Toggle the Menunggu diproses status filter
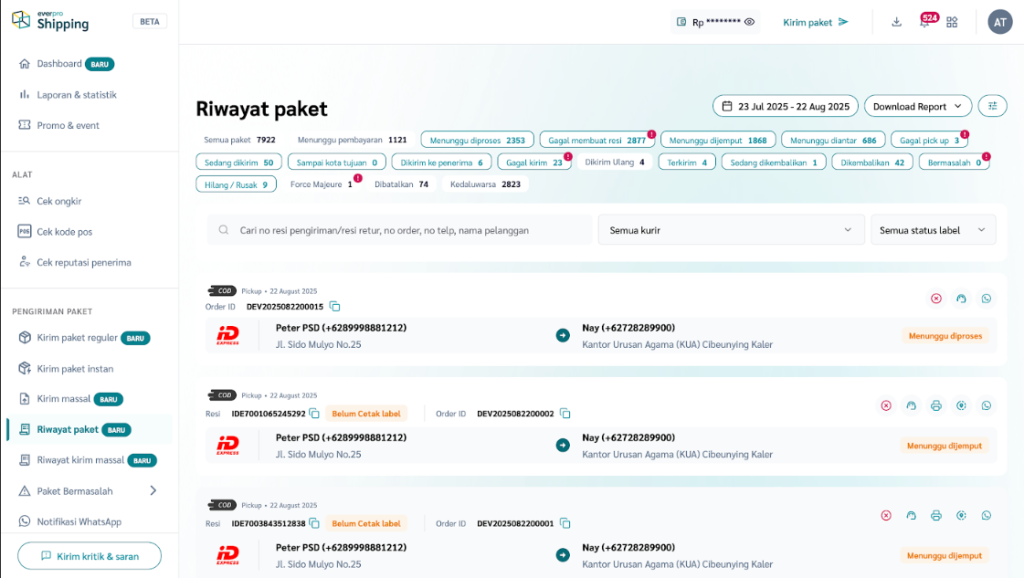 [x=476, y=140]
